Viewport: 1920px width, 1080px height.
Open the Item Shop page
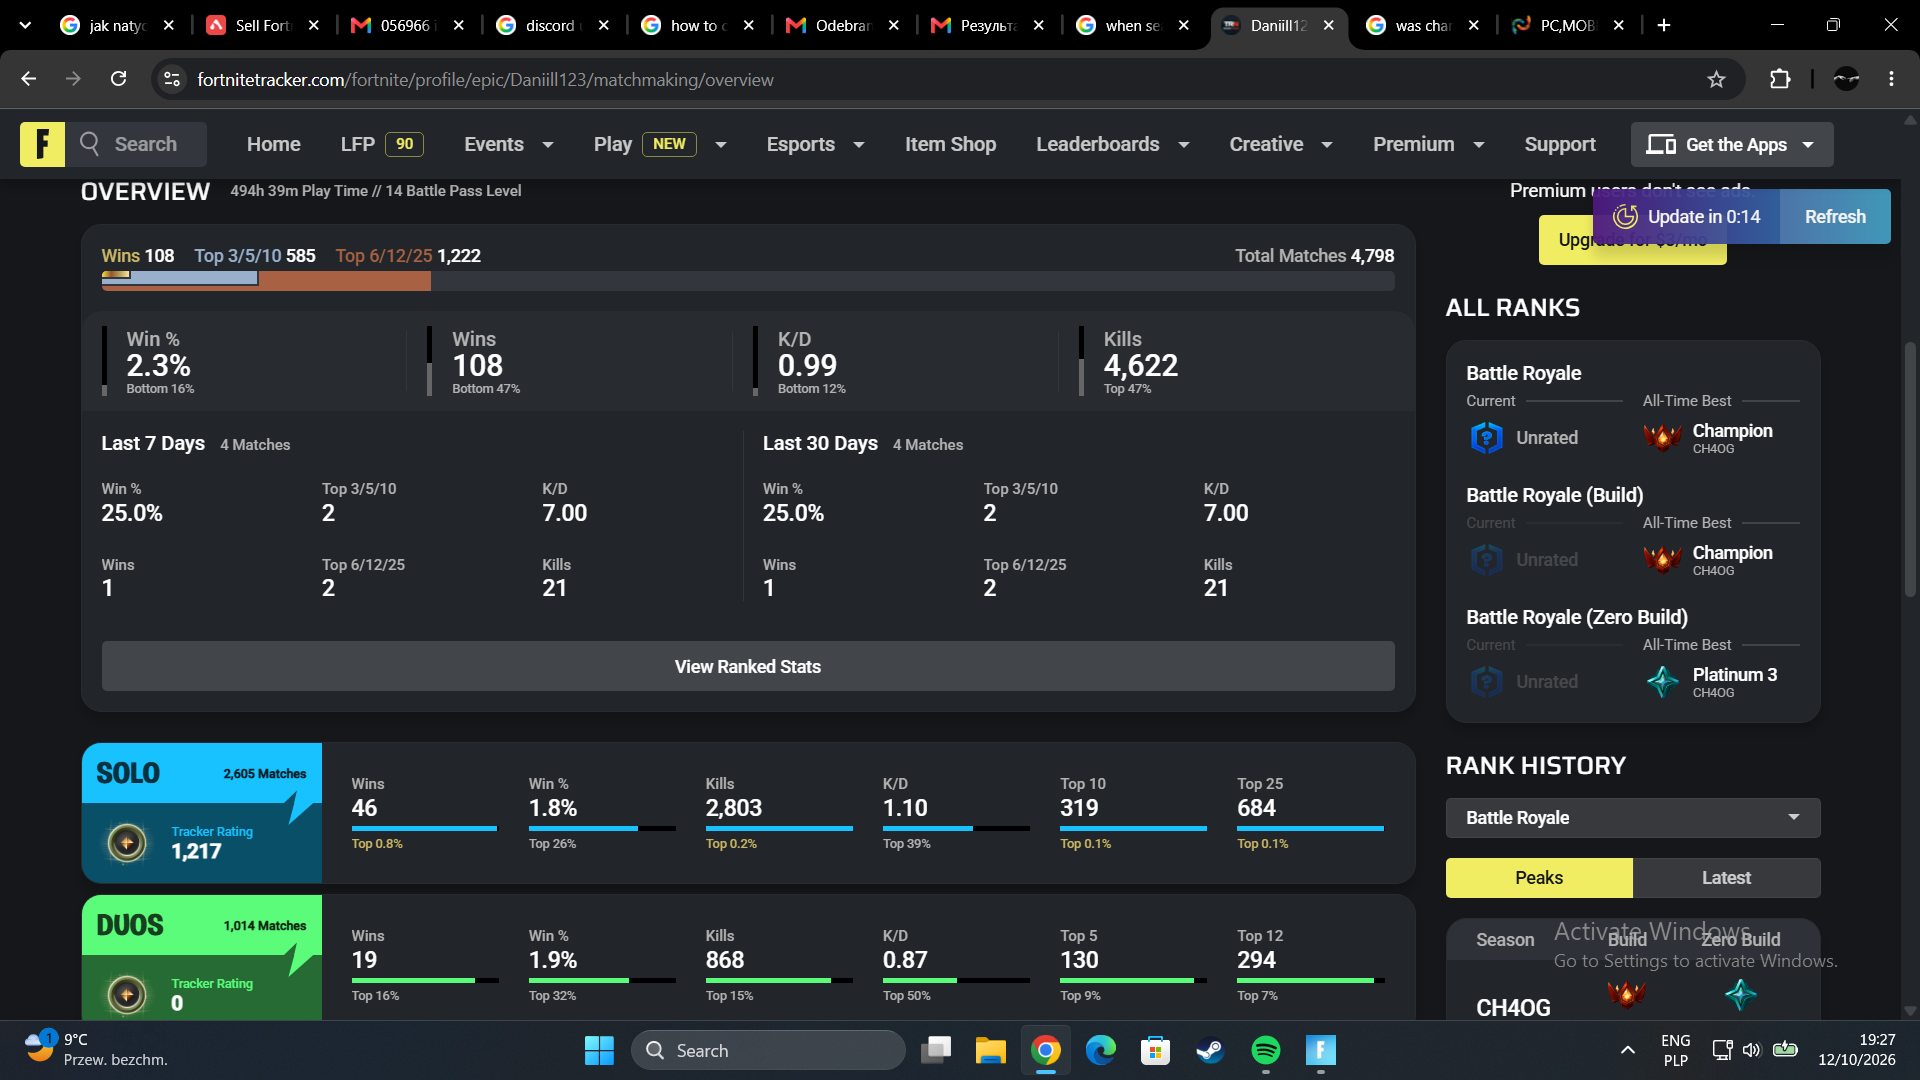point(950,144)
